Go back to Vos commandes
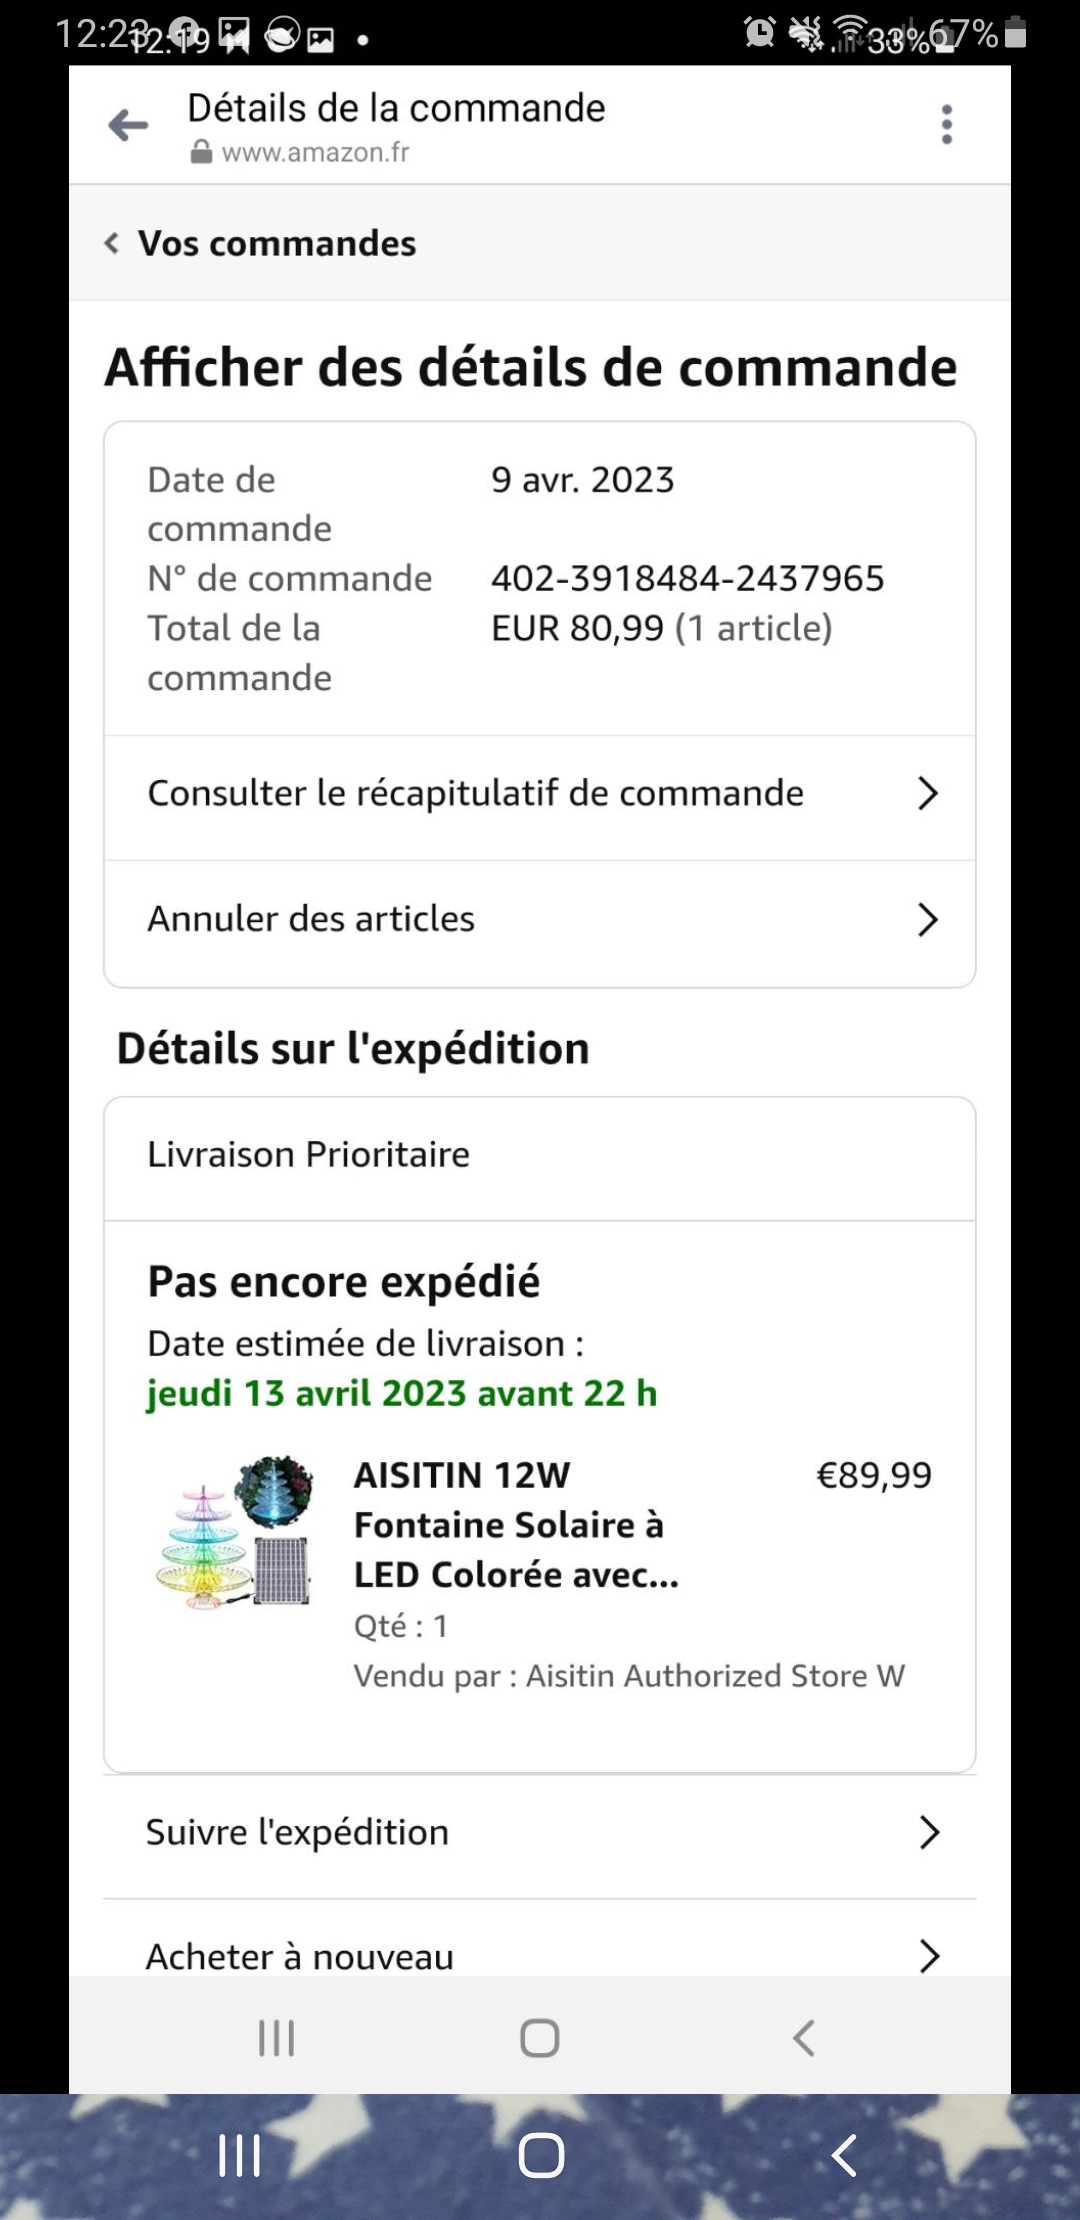The width and height of the screenshot is (1080, 2220). tap(261, 243)
